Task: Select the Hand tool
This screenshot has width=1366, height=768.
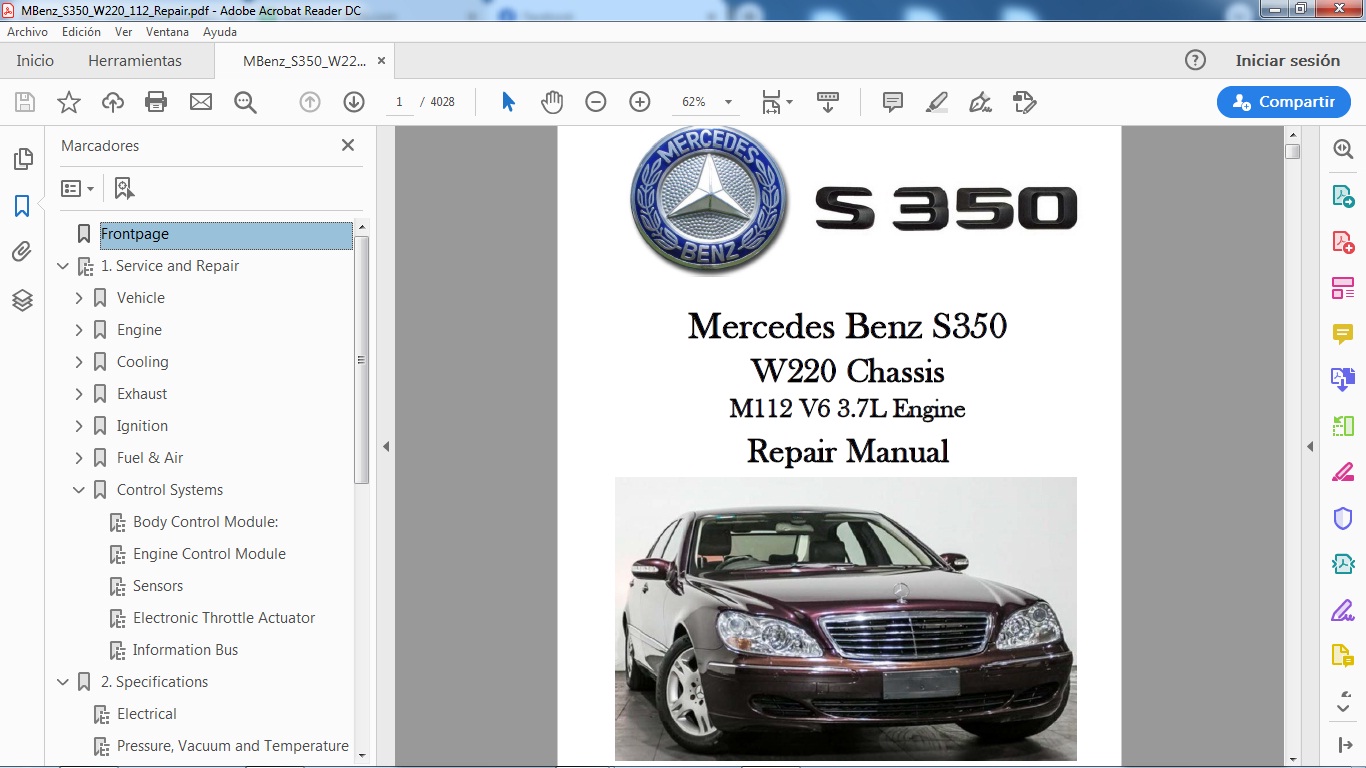Action: pos(551,101)
